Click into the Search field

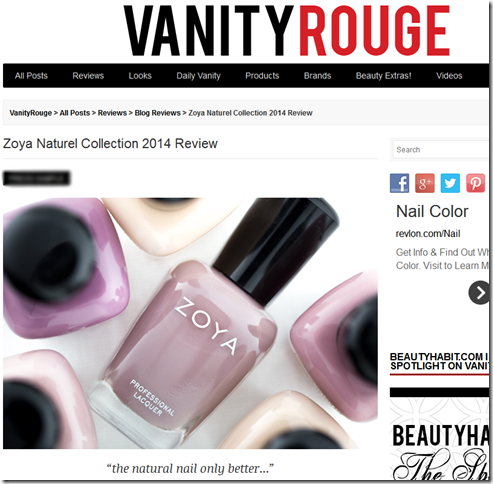441,150
